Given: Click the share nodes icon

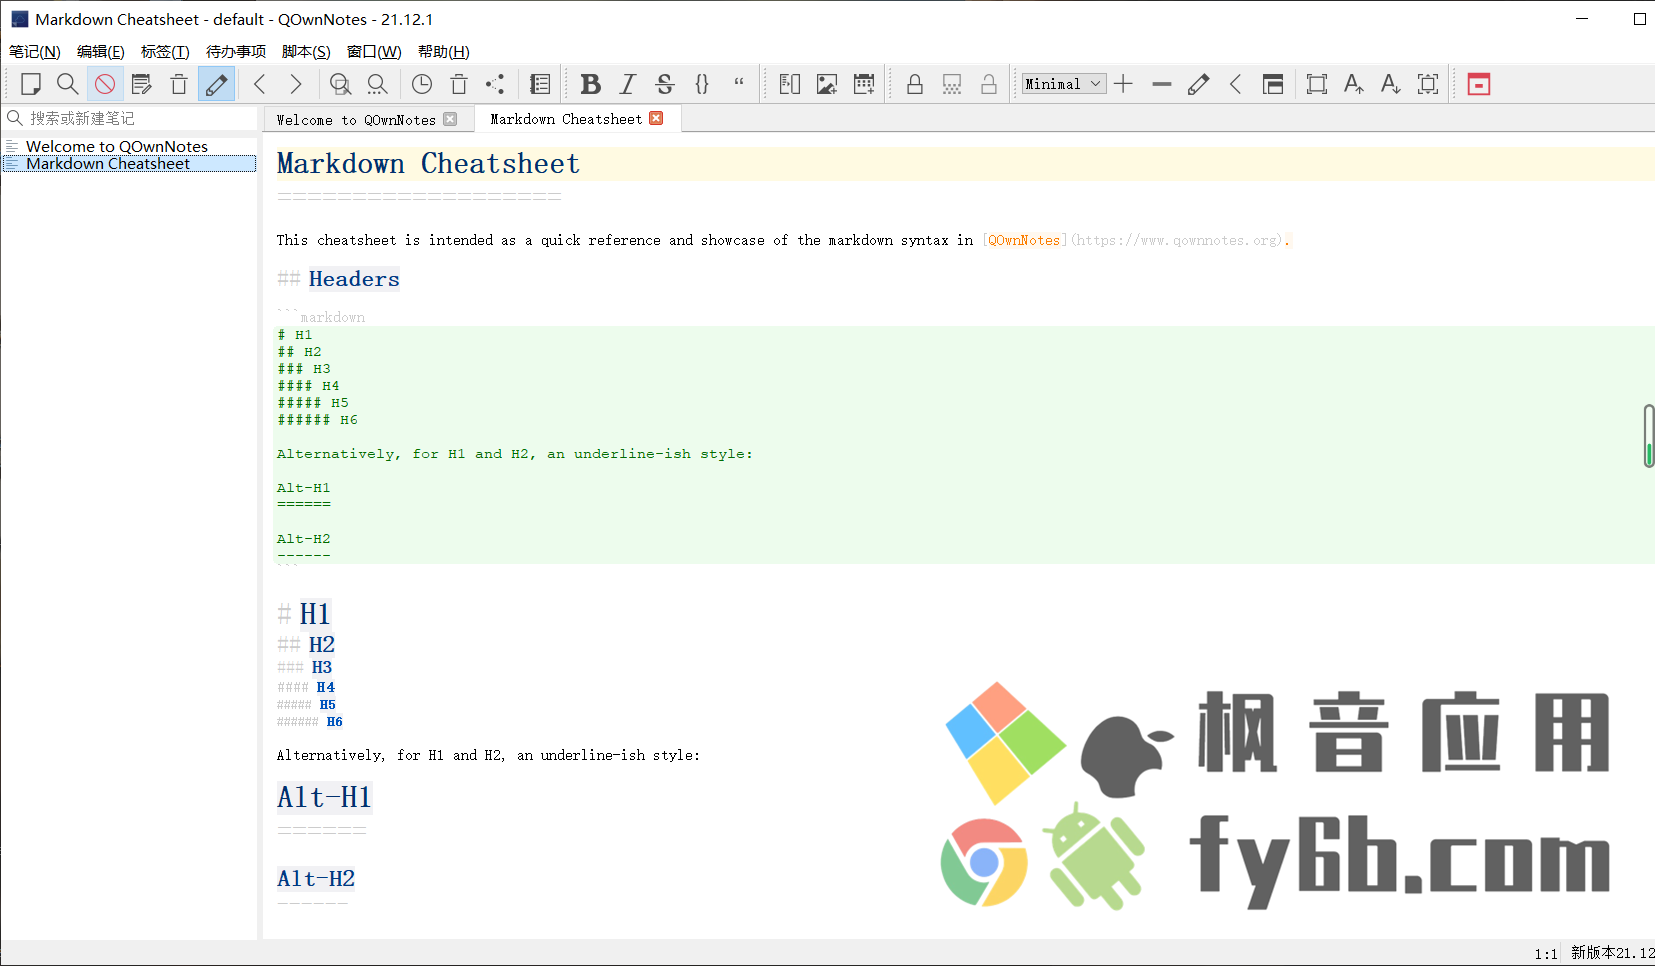Looking at the screenshot, I should click(495, 84).
